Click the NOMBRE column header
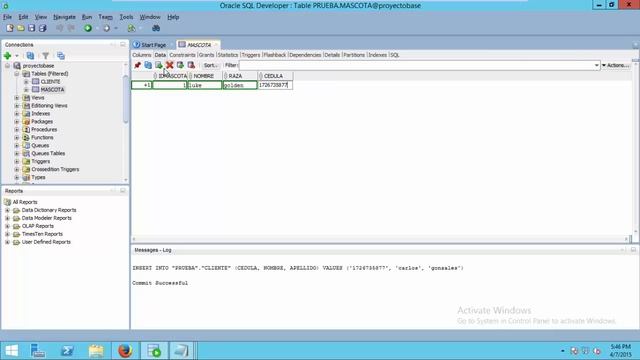640x360 pixels. 205,76
